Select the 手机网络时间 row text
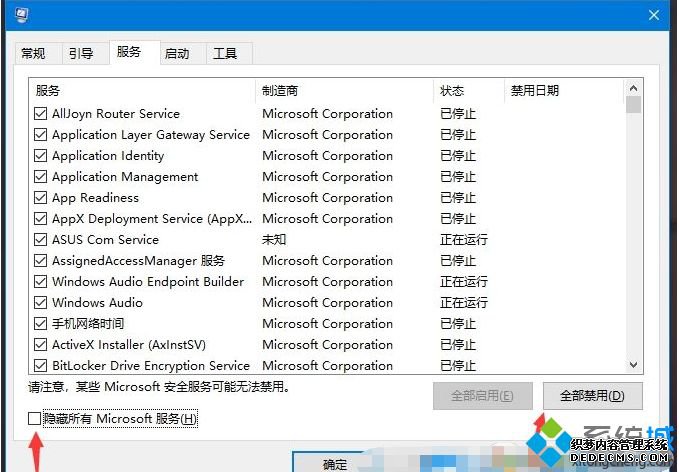The height and width of the screenshot is (472, 679). (88, 323)
